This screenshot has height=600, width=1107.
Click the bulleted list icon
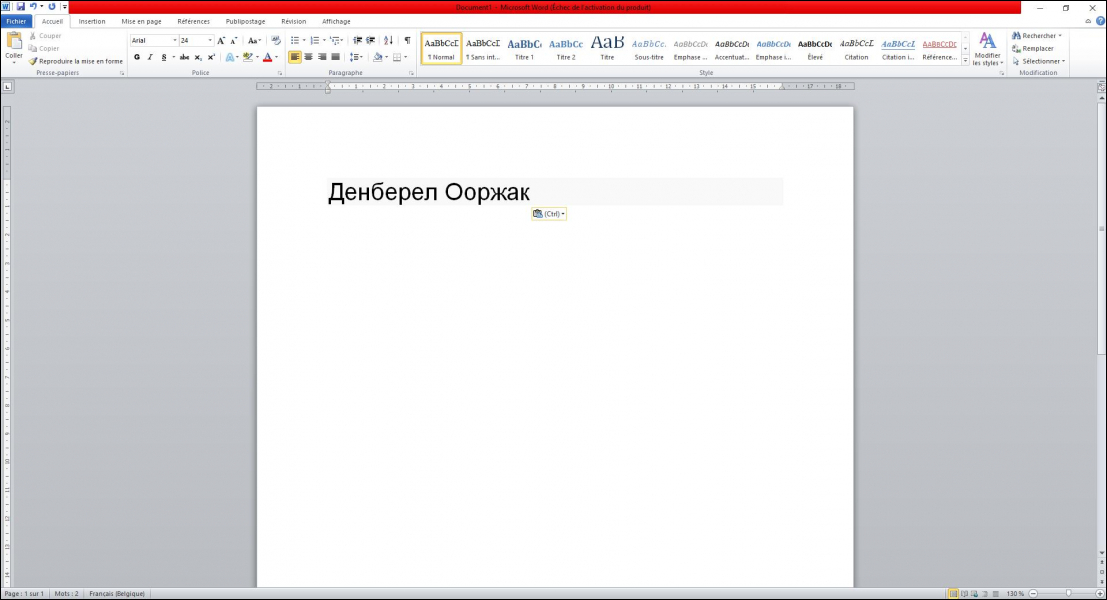pos(294,41)
